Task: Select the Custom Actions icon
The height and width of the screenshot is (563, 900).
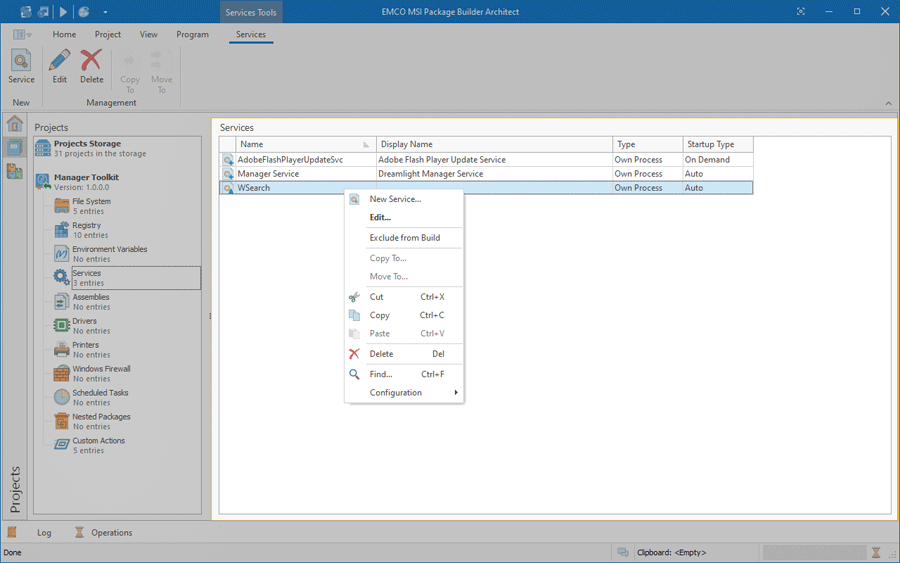Action: point(61,445)
